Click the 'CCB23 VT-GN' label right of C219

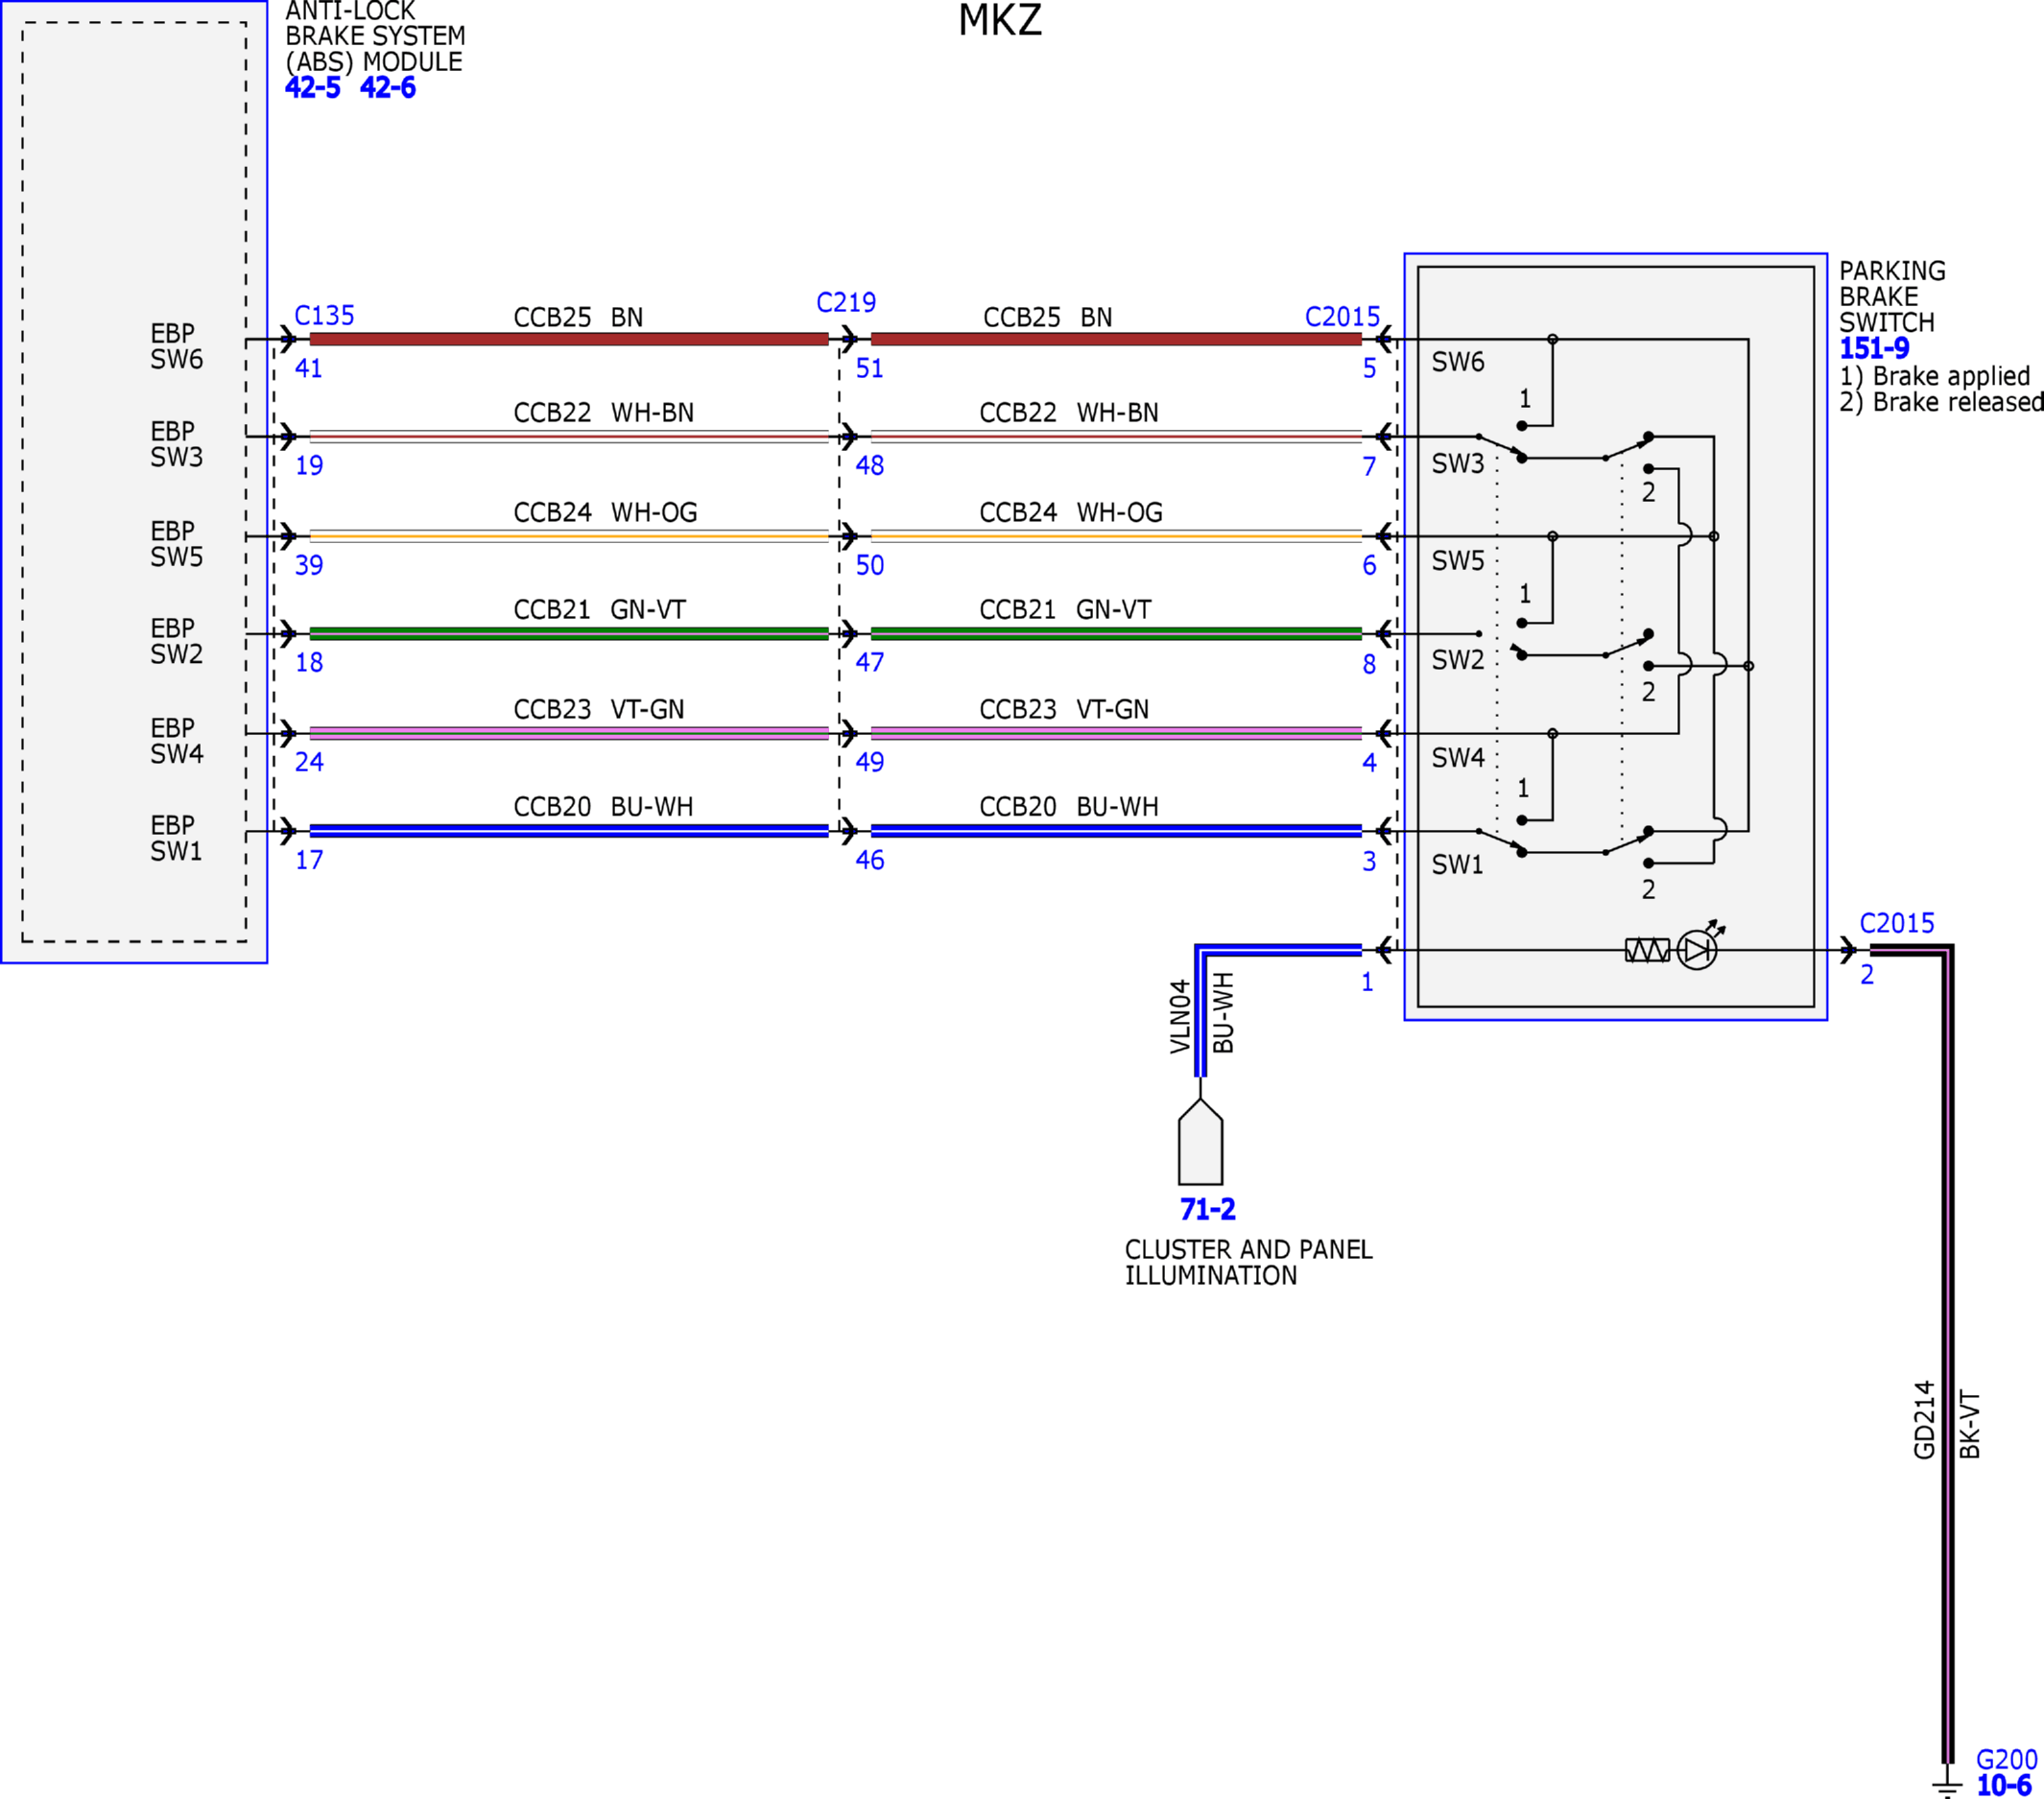[1064, 710]
